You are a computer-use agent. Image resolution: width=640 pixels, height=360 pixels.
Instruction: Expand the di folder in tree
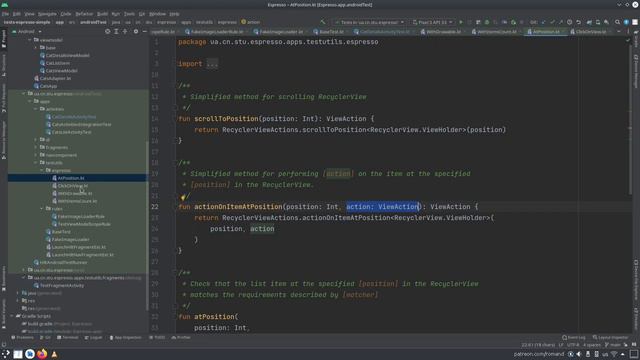tap(36, 140)
